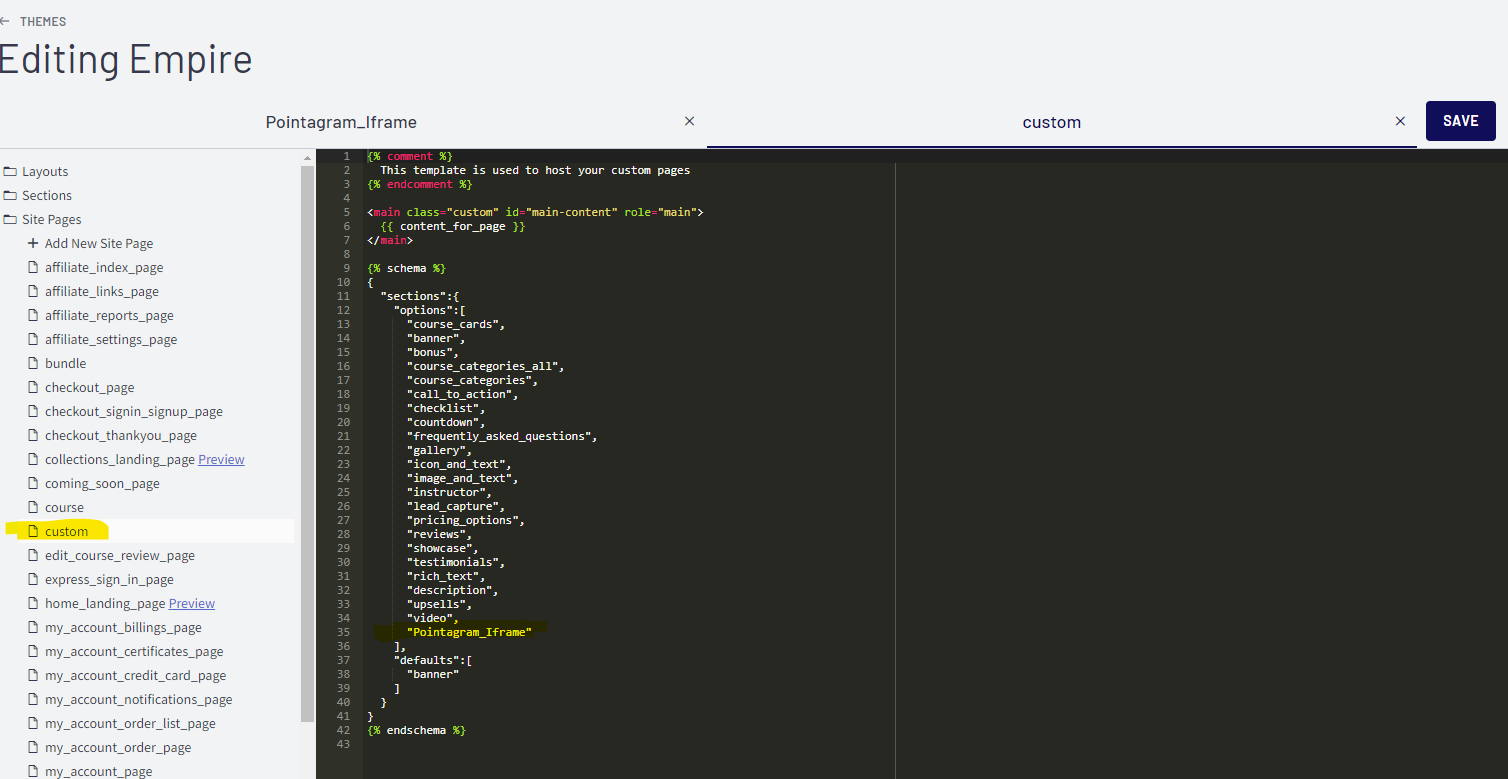The width and height of the screenshot is (1508, 779).
Task: Click the Site Pages folder icon
Action: pyautogui.click(x=10, y=219)
